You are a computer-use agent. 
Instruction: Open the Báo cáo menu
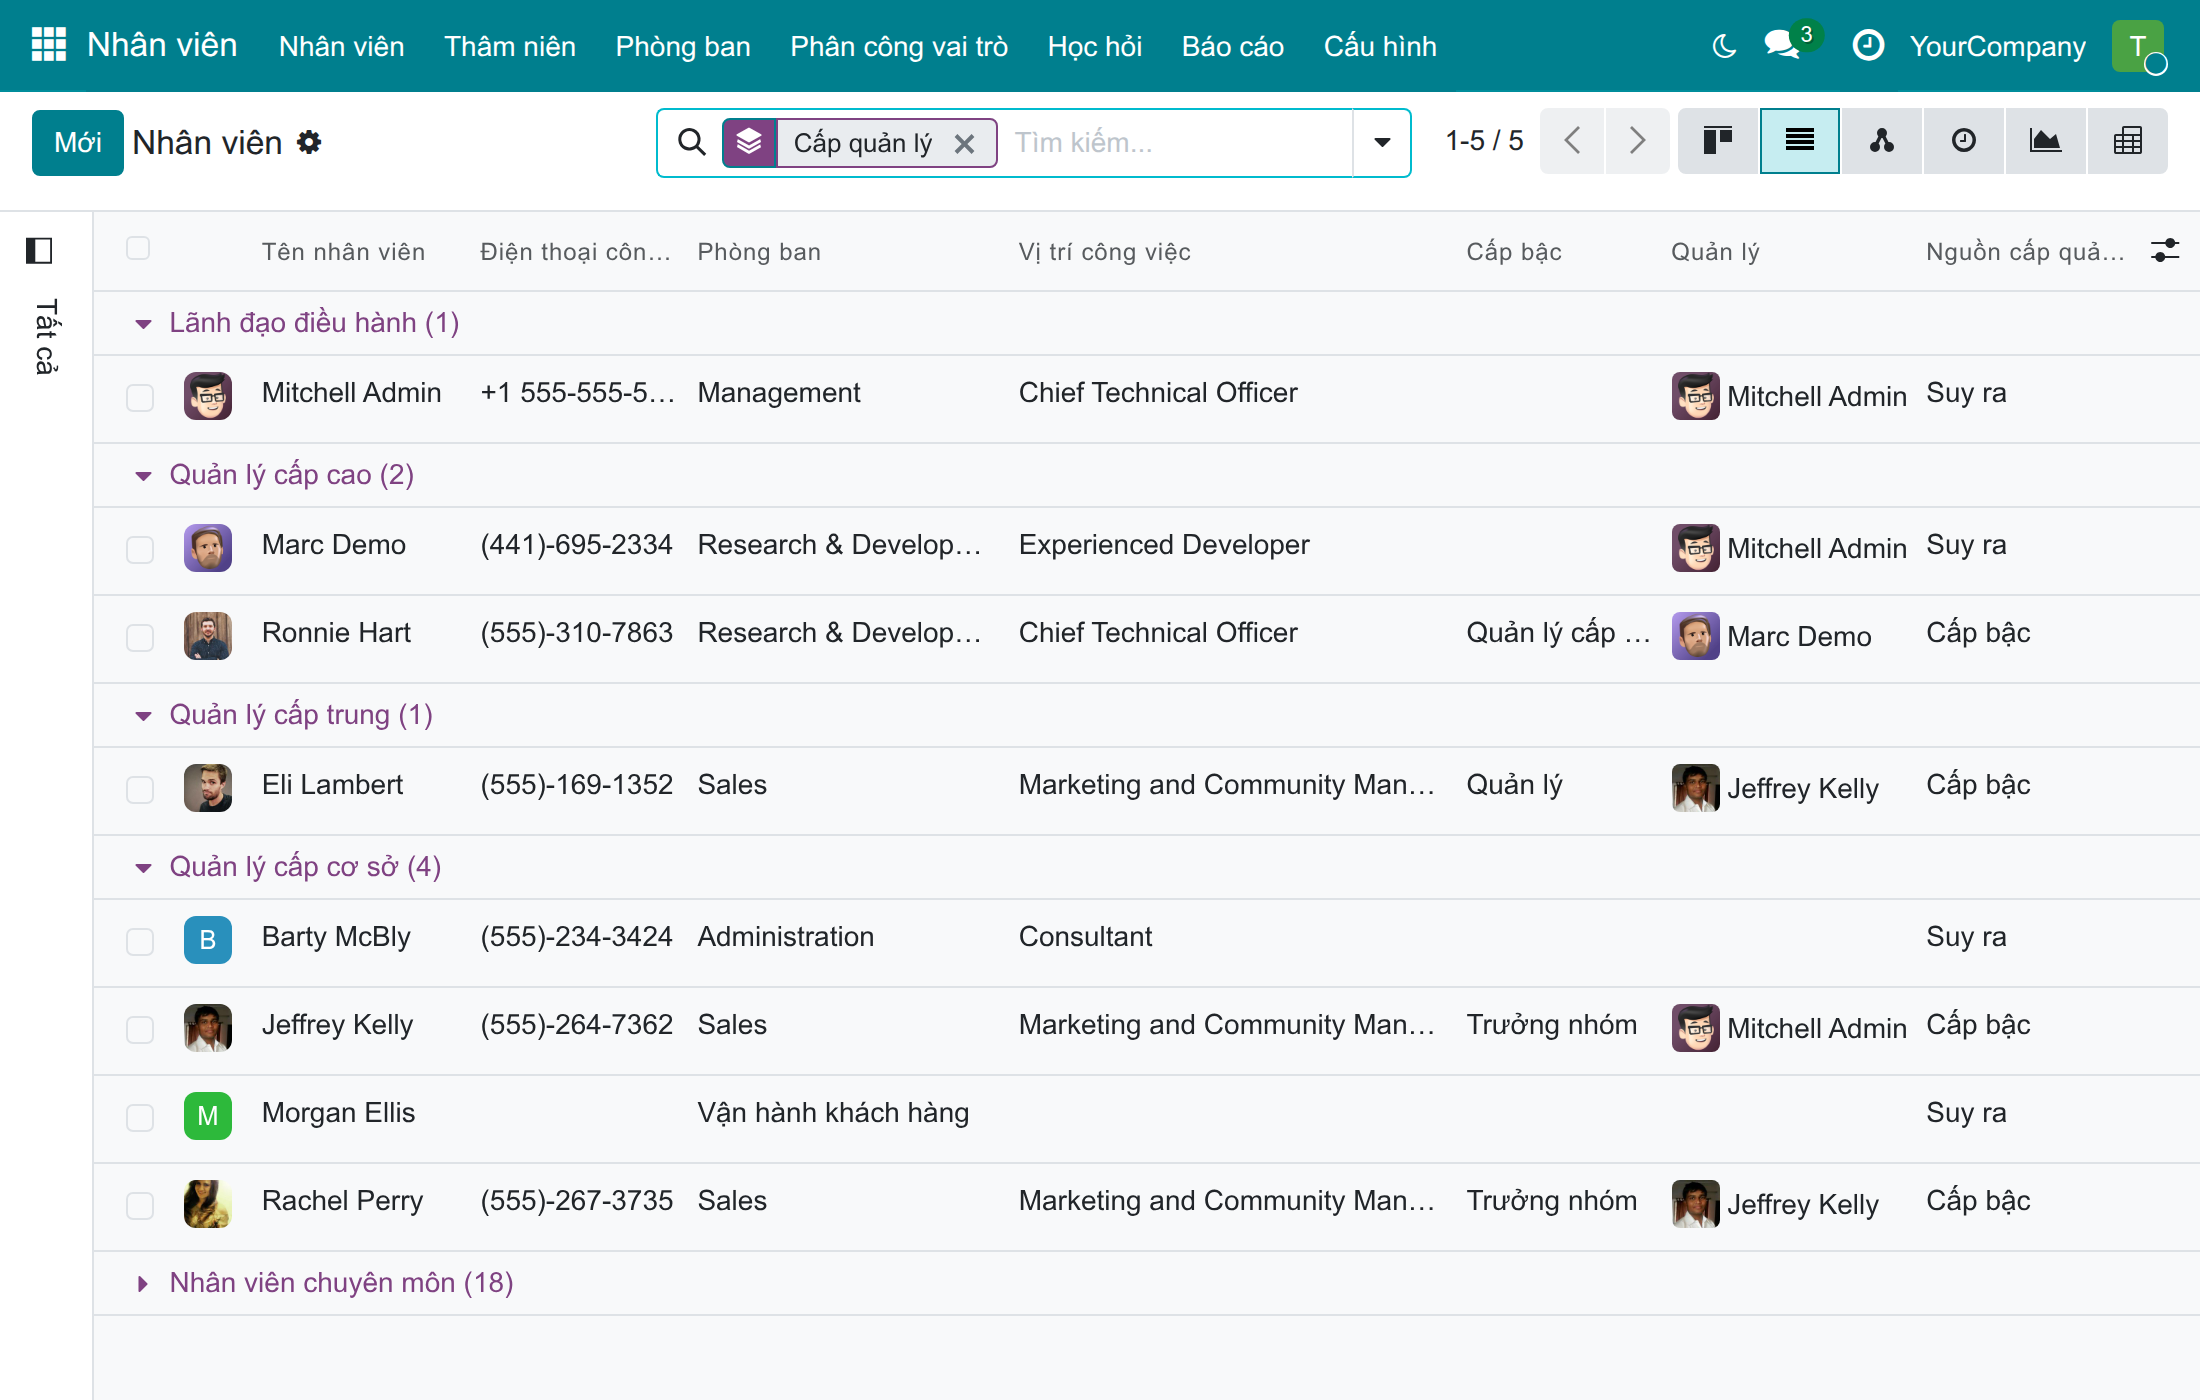click(x=1233, y=46)
